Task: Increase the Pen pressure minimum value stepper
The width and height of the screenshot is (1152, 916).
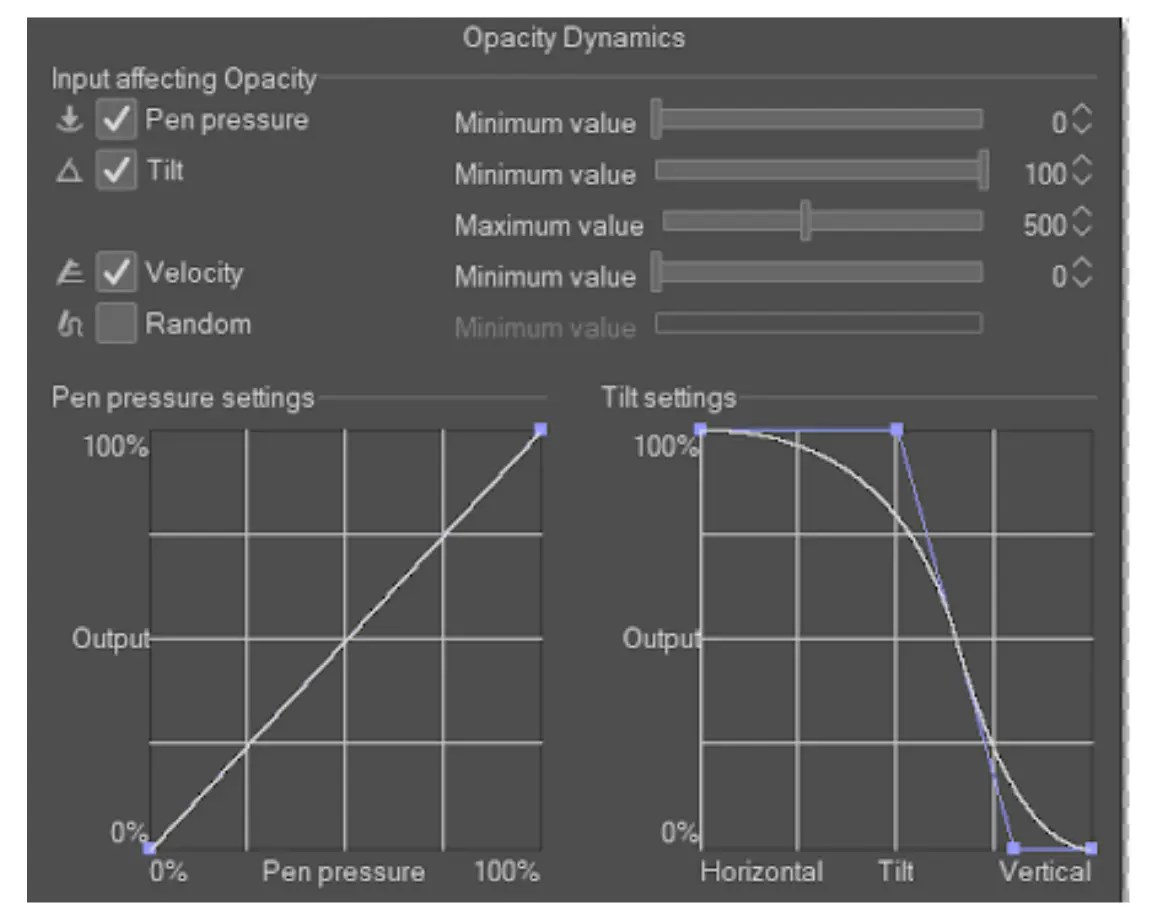Action: click(1081, 111)
